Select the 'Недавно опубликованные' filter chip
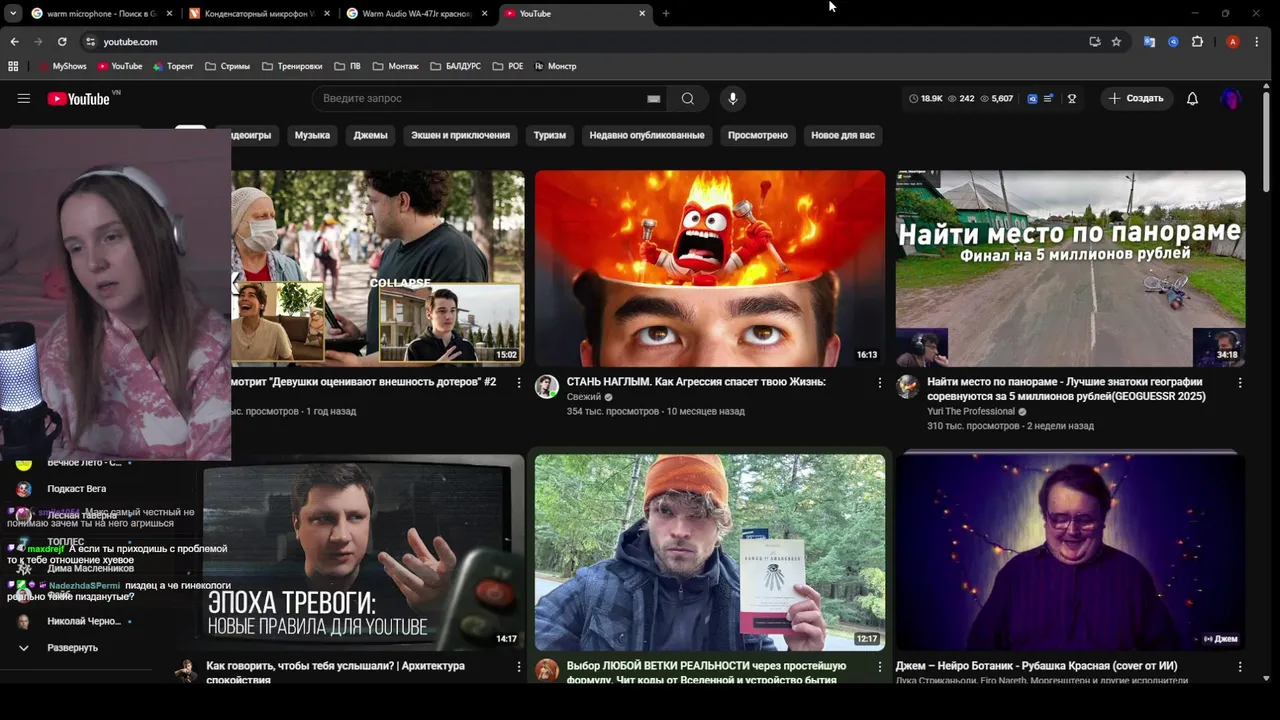The height and width of the screenshot is (720, 1280). [647, 135]
